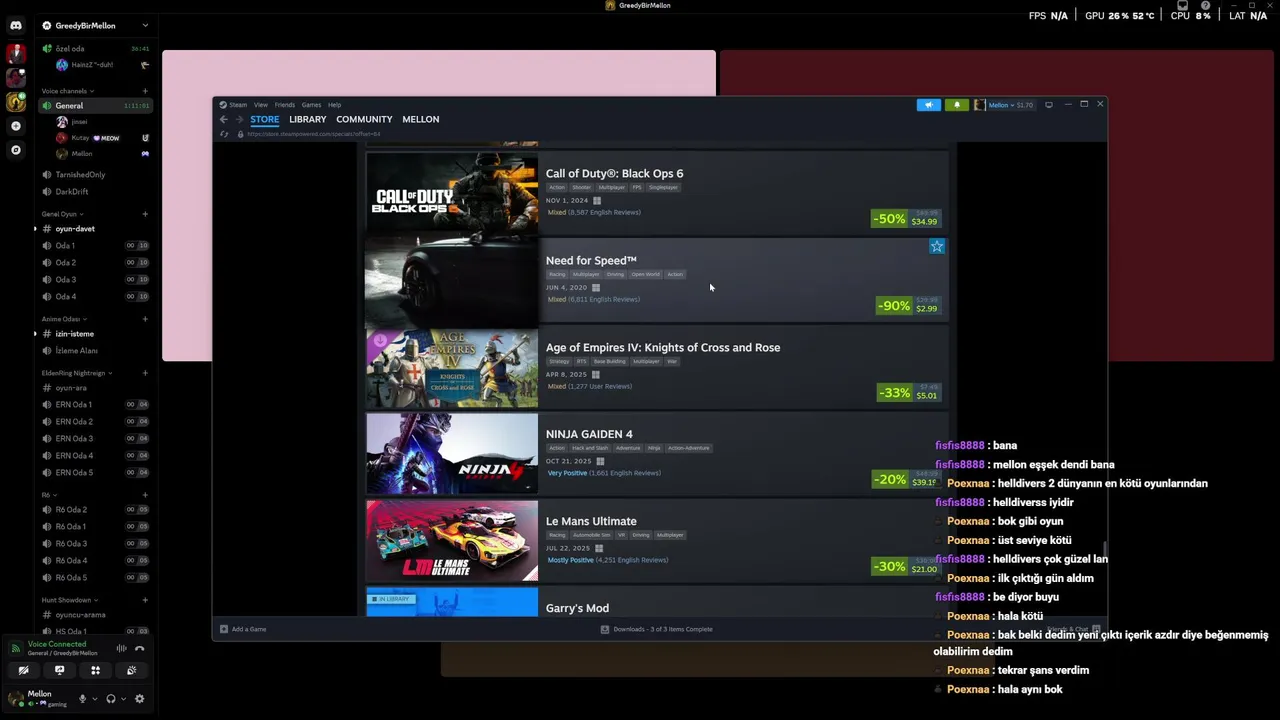Collapse EldenRing Nightreign category
Image resolution: width=1280 pixels, height=720 pixels.
pos(77,373)
